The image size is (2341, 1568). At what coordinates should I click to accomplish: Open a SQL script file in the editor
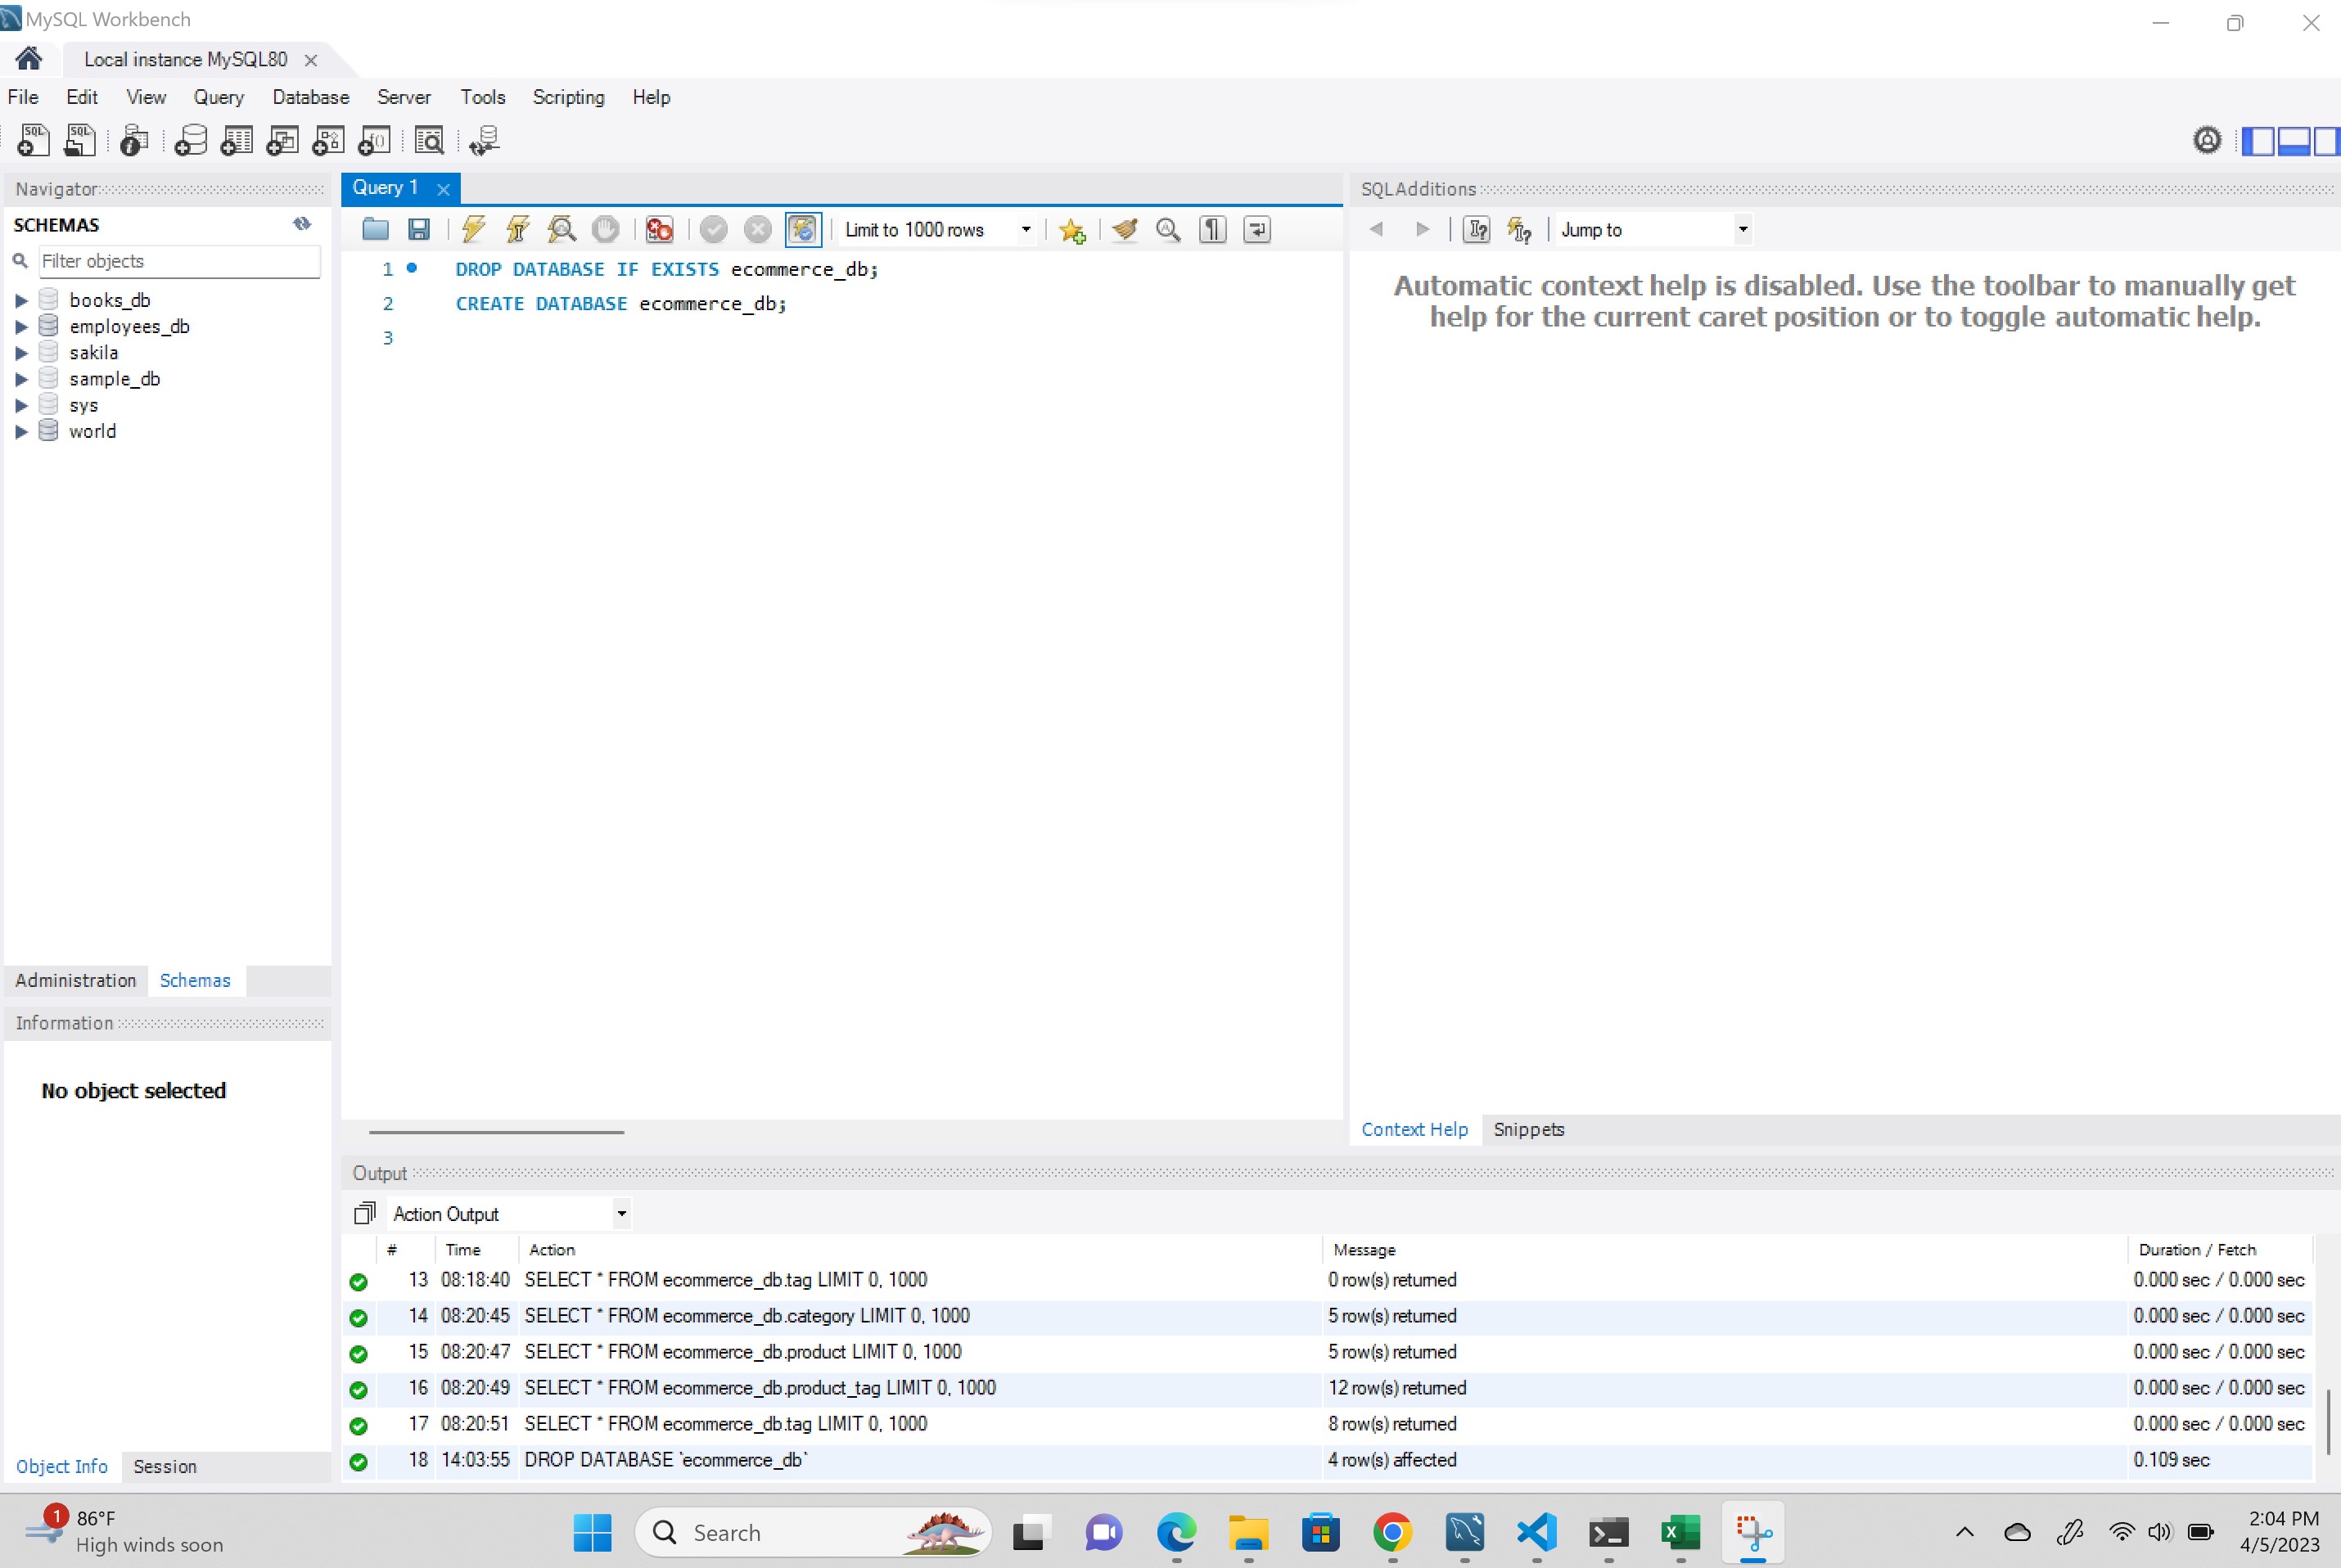pos(375,229)
